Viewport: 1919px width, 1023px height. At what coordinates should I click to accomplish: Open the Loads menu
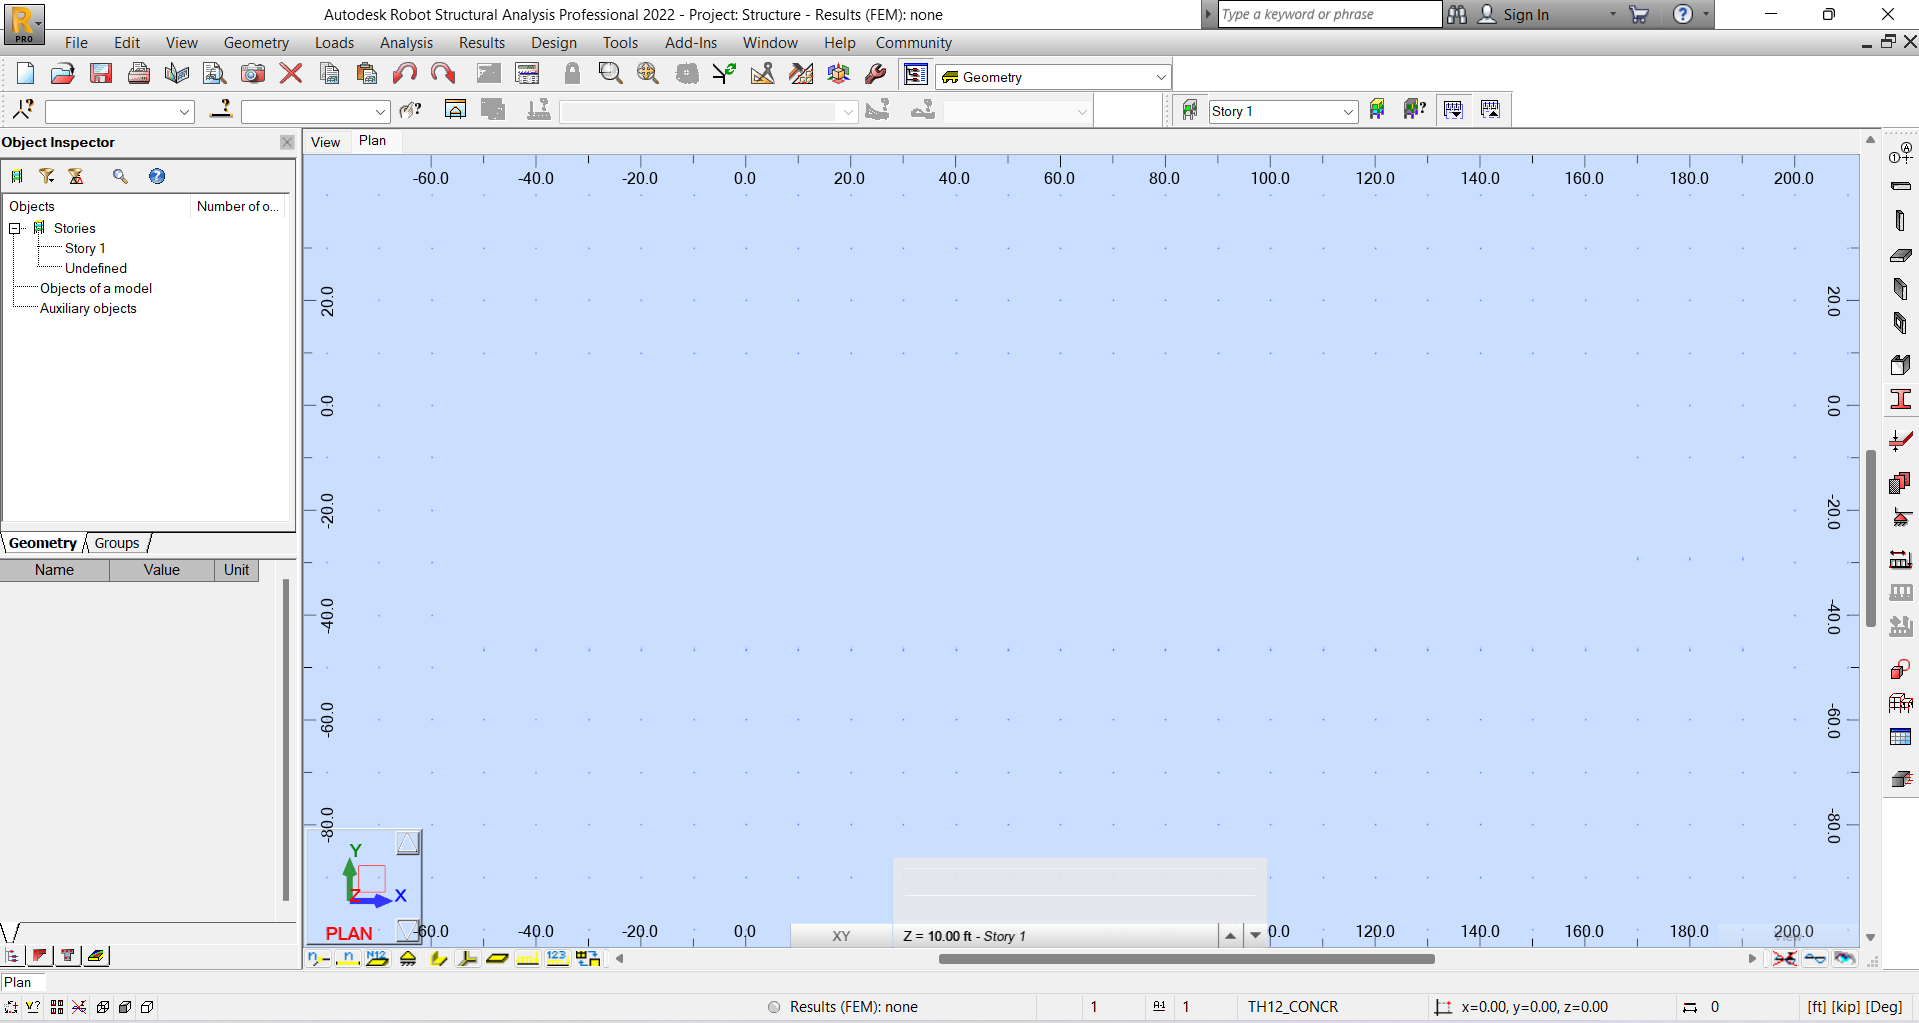[334, 42]
